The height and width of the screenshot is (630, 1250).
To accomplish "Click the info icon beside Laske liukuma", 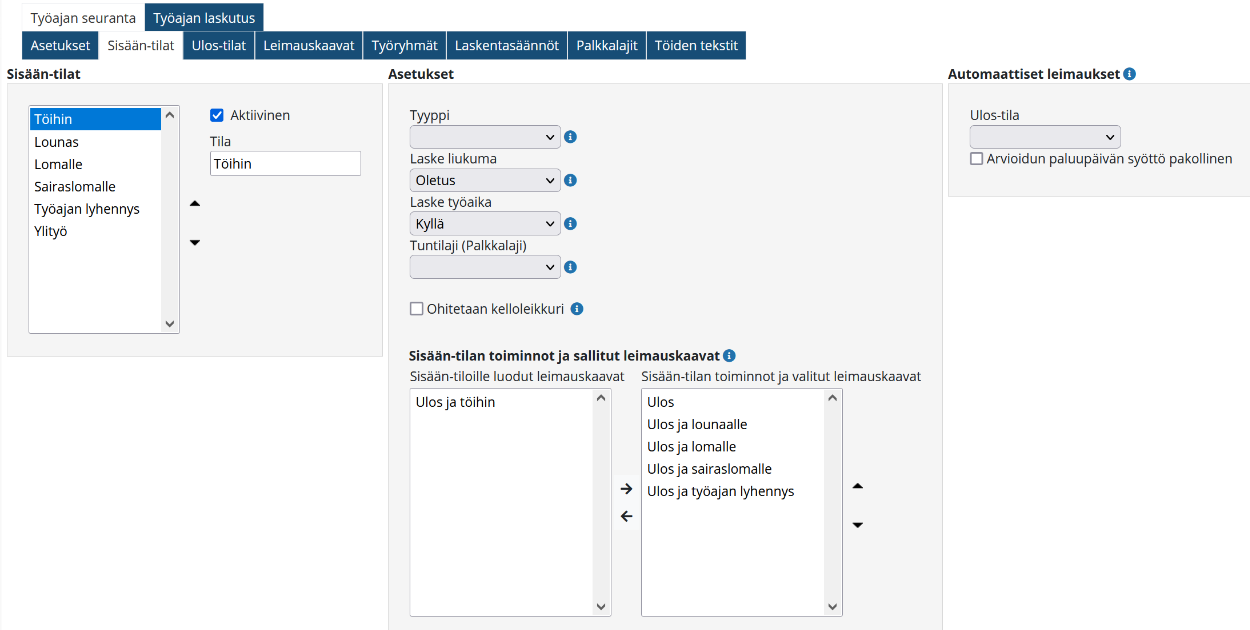I will pos(570,181).
